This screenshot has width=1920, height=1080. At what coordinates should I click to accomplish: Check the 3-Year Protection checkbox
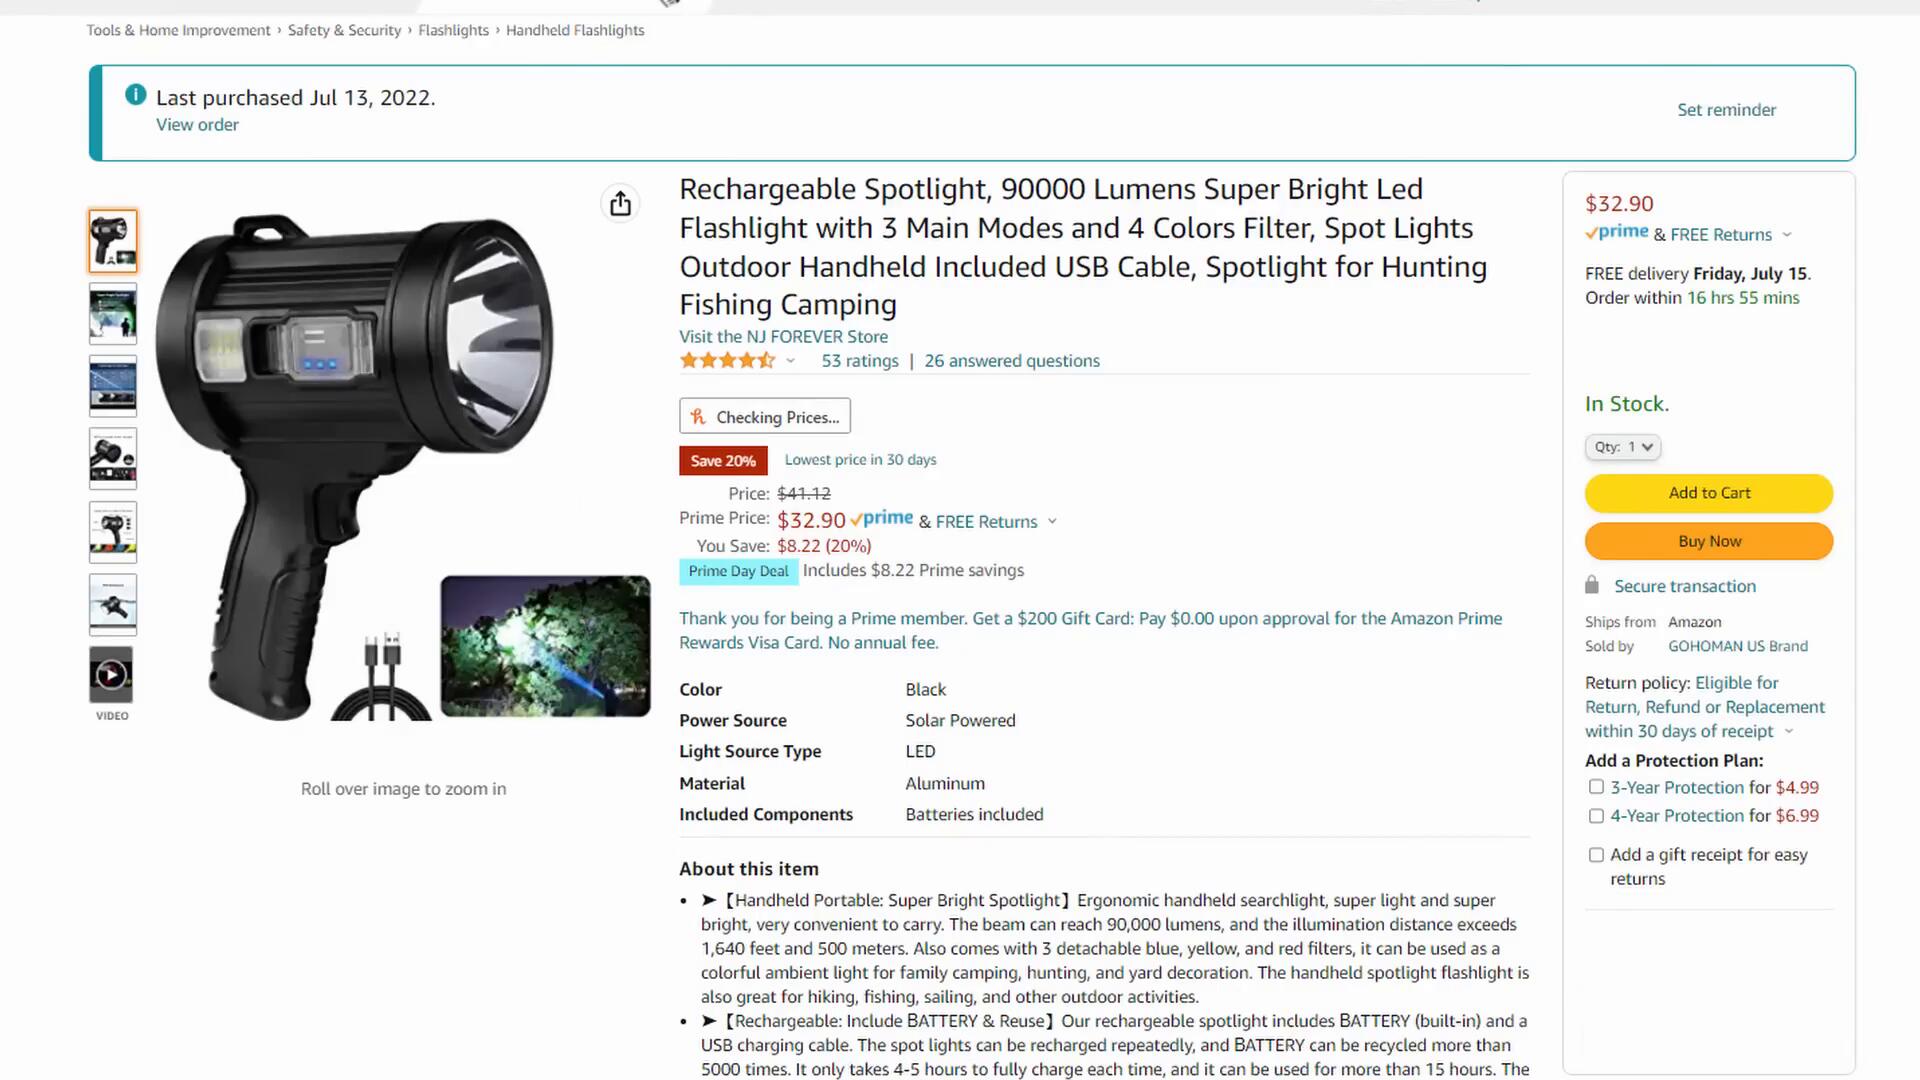coord(1596,787)
